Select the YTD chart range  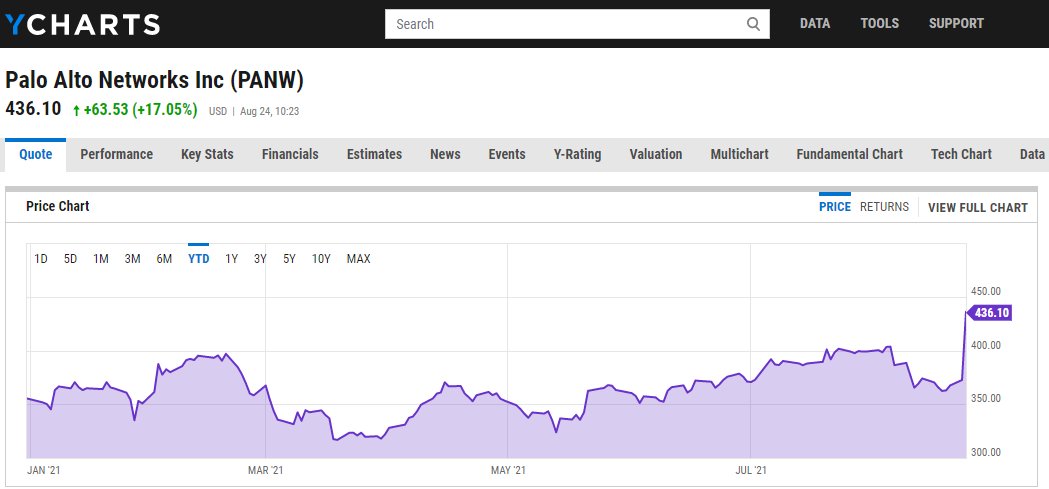[199, 259]
